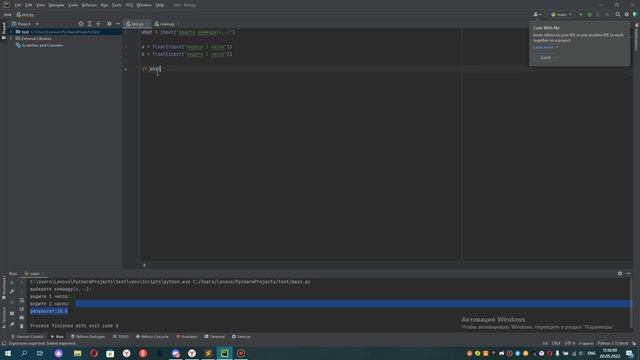Open the Run menu
The width and height of the screenshot is (640, 360).
(104, 5)
